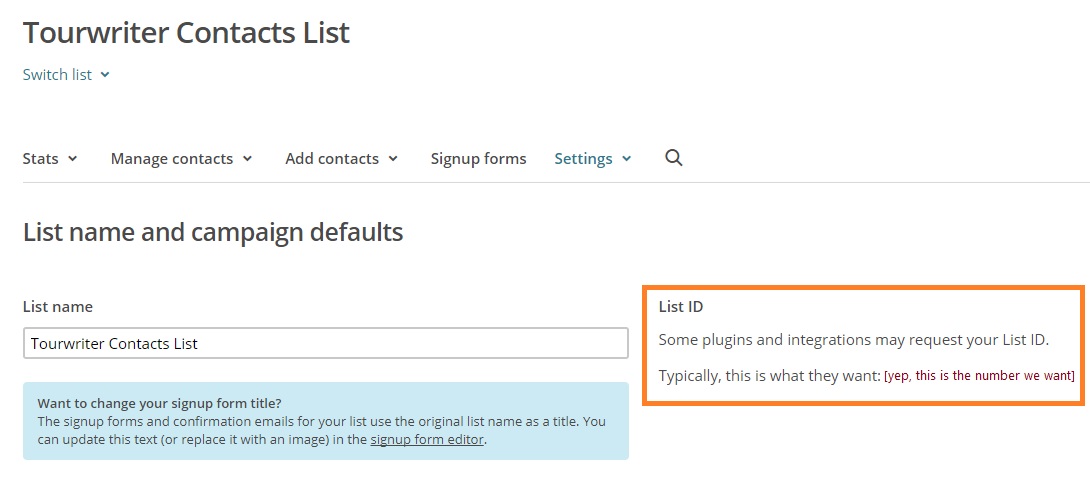Screen dimensions: 1090x489
Task: Click the List name and campaign defaults heading
Action: 213,233
